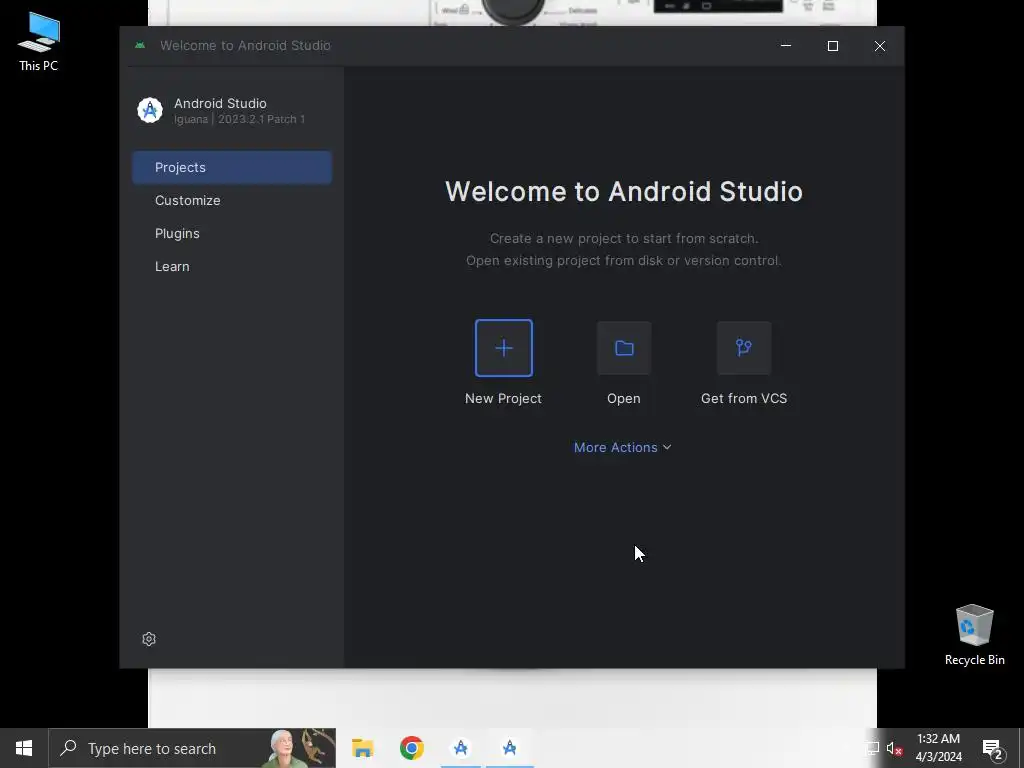Click the Get from VCS branch icon
The image size is (1024, 768).
744,348
